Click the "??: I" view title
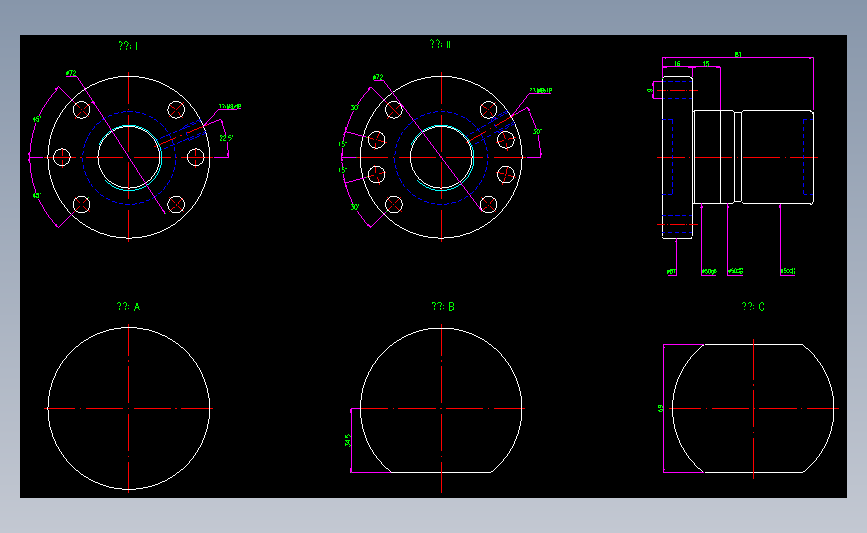 click(128, 46)
